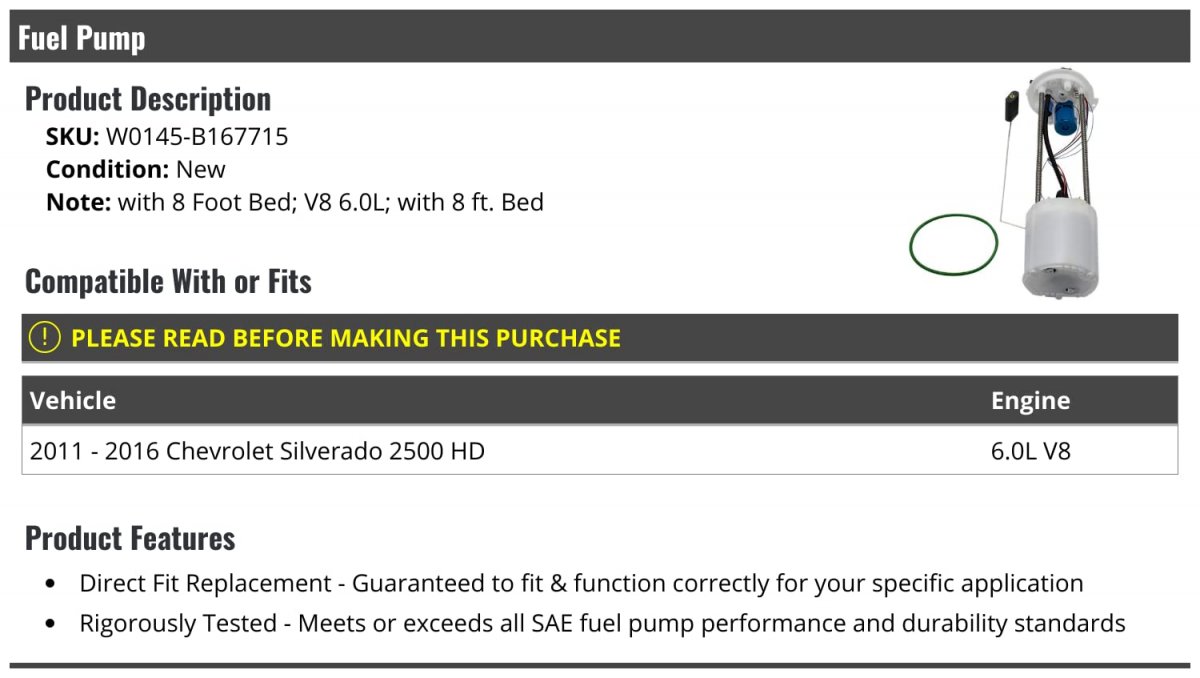This screenshot has width=1200, height=678.
Task: Click the Vehicle column header
Action: coord(73,401)
